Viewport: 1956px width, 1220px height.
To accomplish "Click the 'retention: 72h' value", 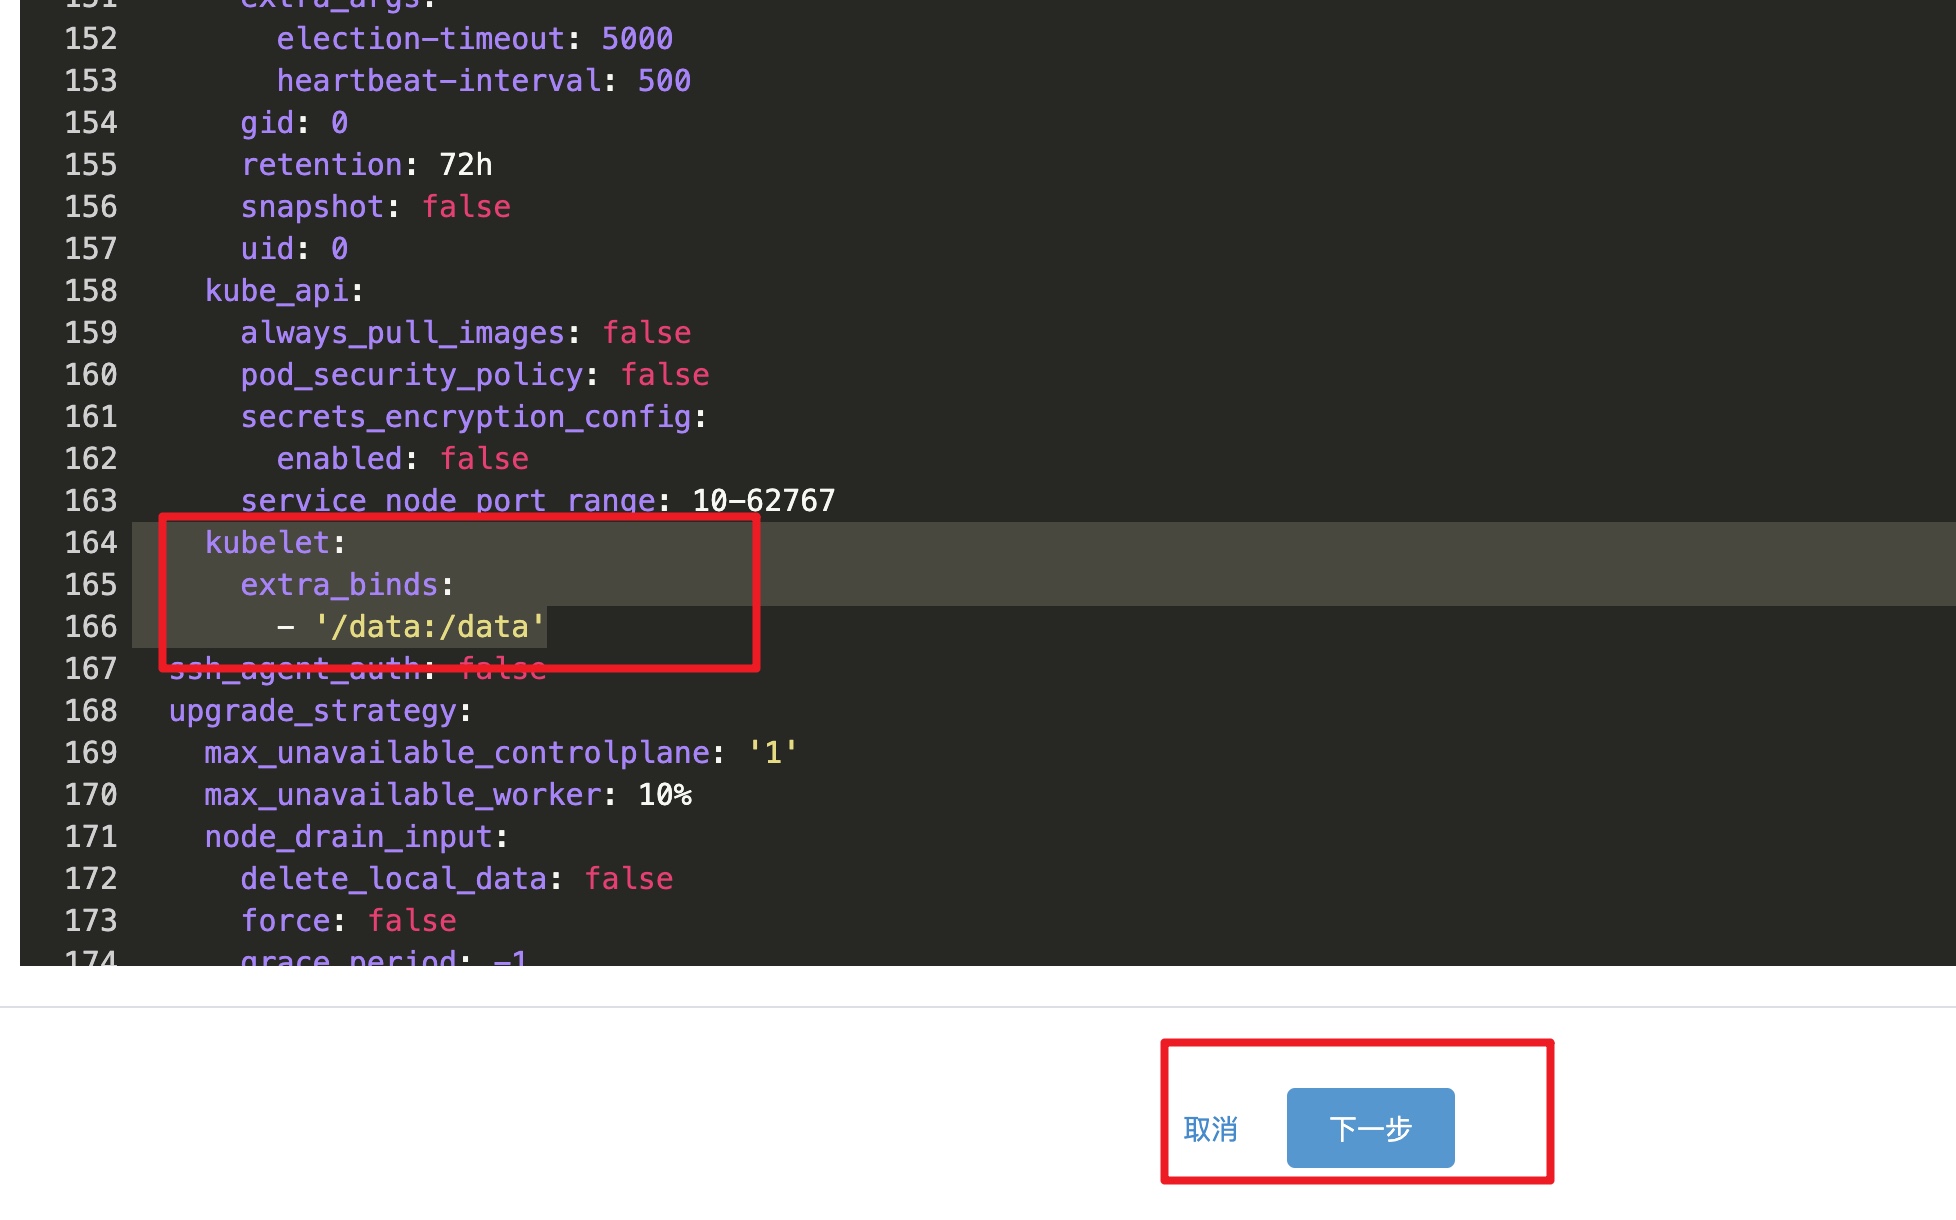I will click(465, 165).
